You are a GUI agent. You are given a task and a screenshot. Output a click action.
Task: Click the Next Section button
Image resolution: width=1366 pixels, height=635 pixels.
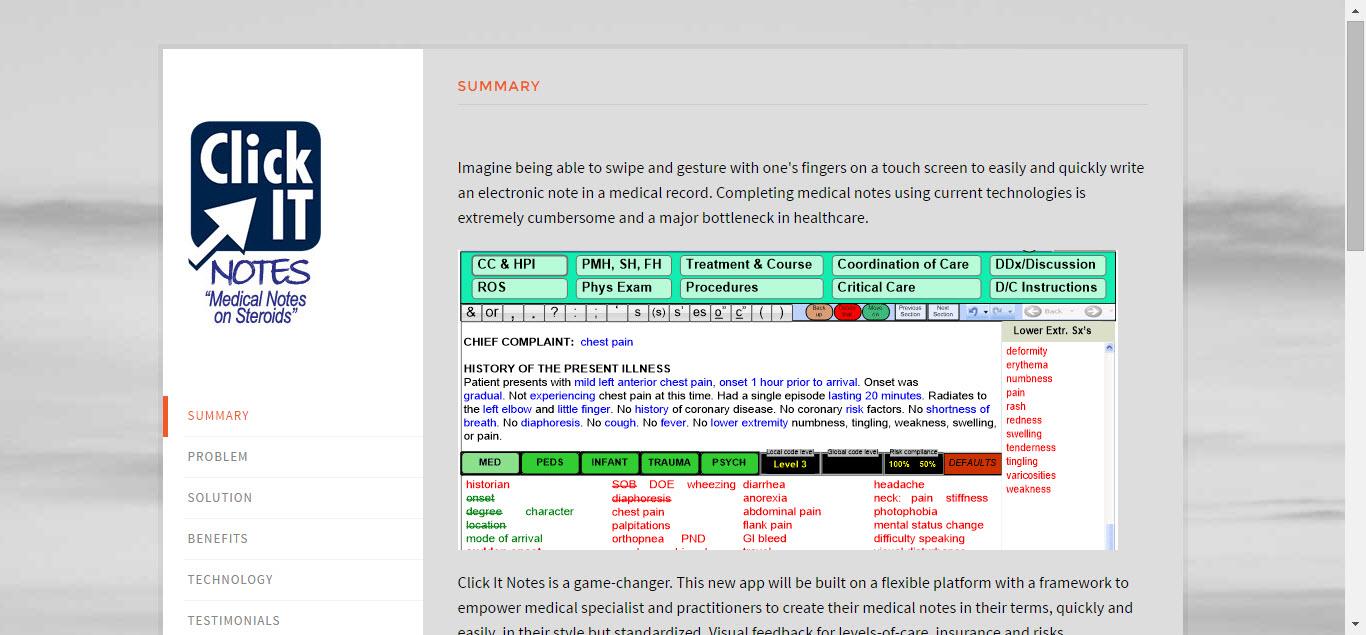(943, 312)
